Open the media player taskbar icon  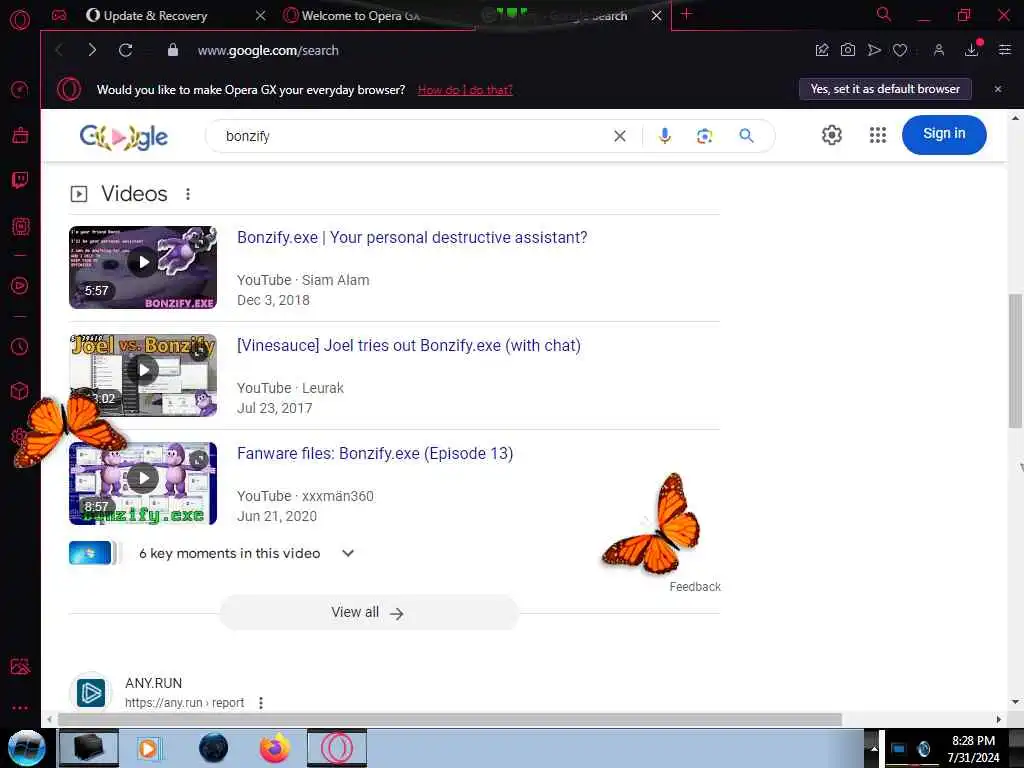(148, 748)
